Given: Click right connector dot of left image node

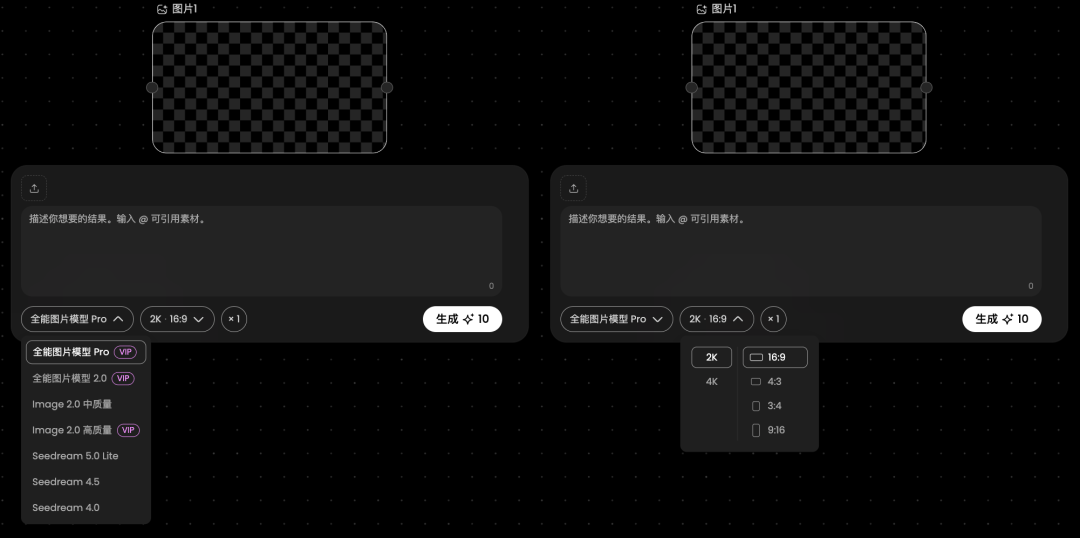Looking at the screenshot, I should [387, 87].
